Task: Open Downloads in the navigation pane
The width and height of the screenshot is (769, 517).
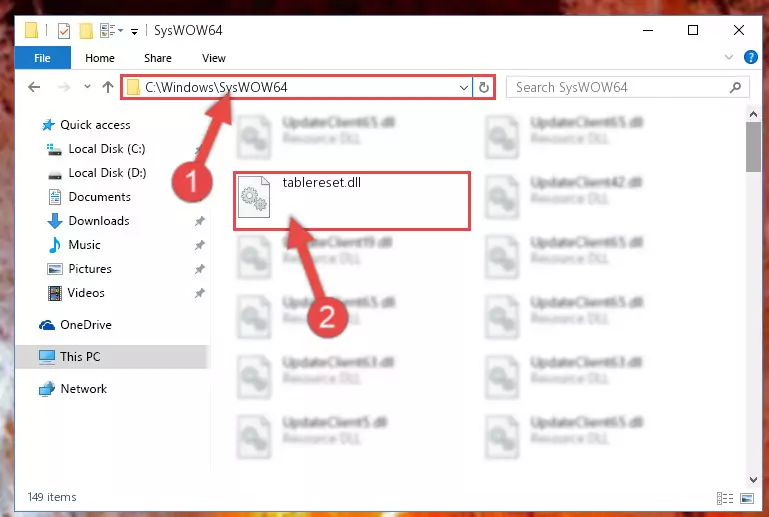Action: pyautogui.click(x=99, y=221)
